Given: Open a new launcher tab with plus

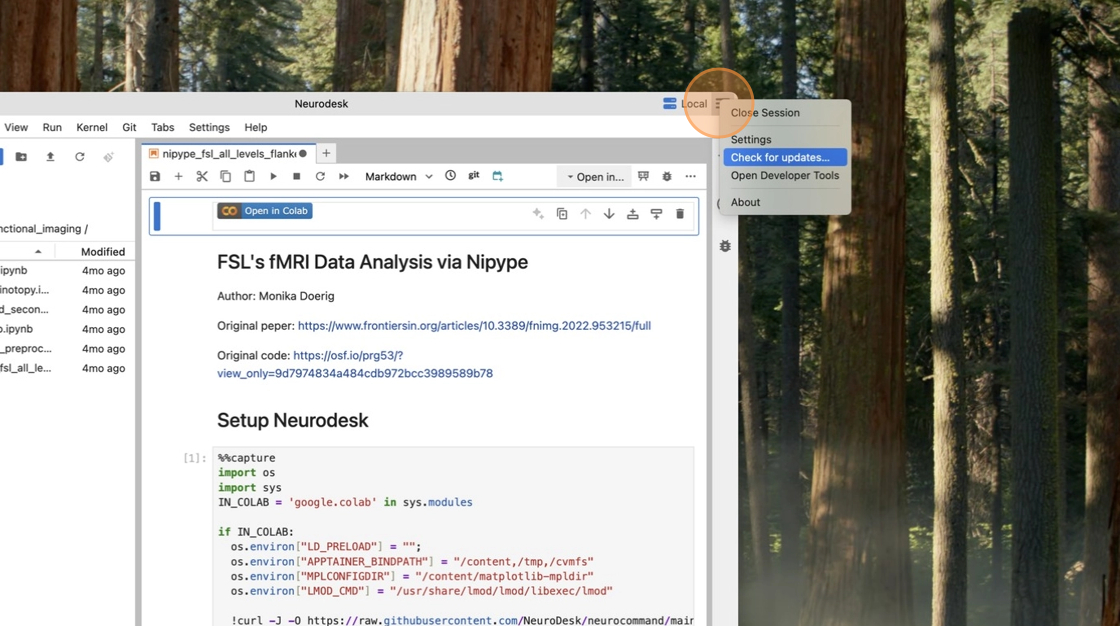Looking at the screenshot, I should point(326,153).
